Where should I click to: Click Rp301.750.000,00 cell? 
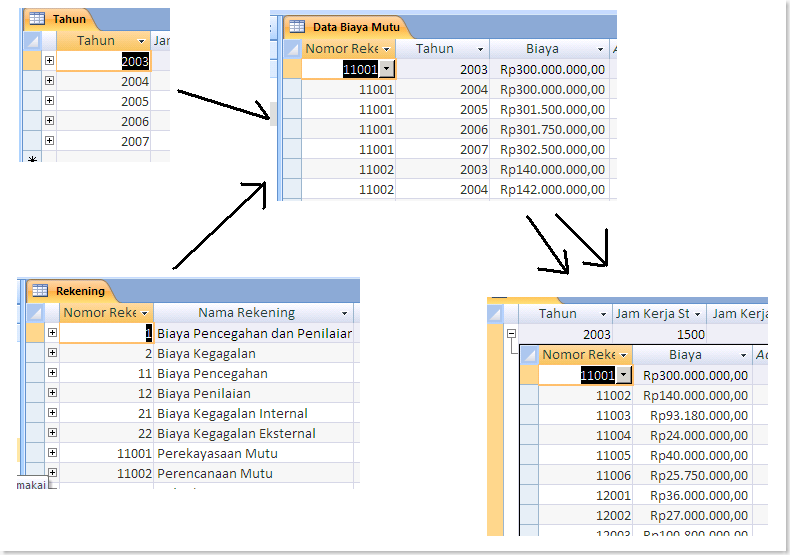[549, 129]
